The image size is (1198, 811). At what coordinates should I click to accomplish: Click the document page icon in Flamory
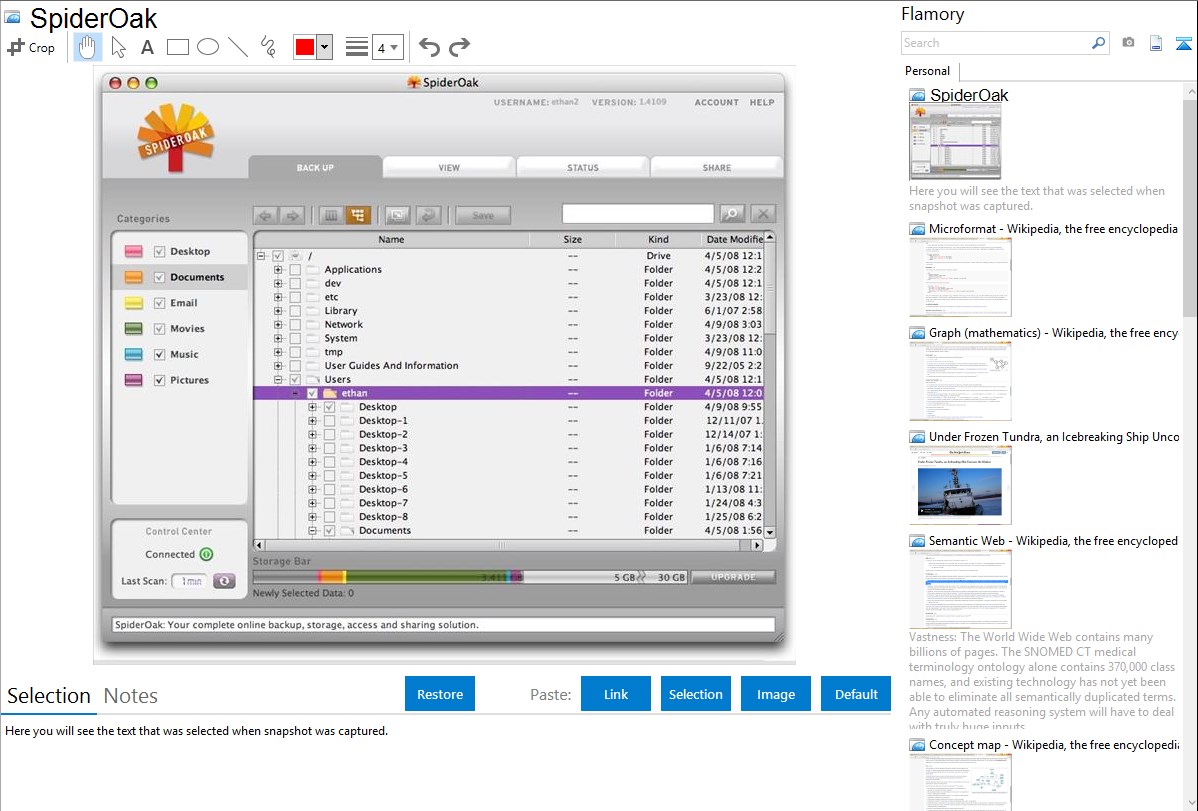1156,43
